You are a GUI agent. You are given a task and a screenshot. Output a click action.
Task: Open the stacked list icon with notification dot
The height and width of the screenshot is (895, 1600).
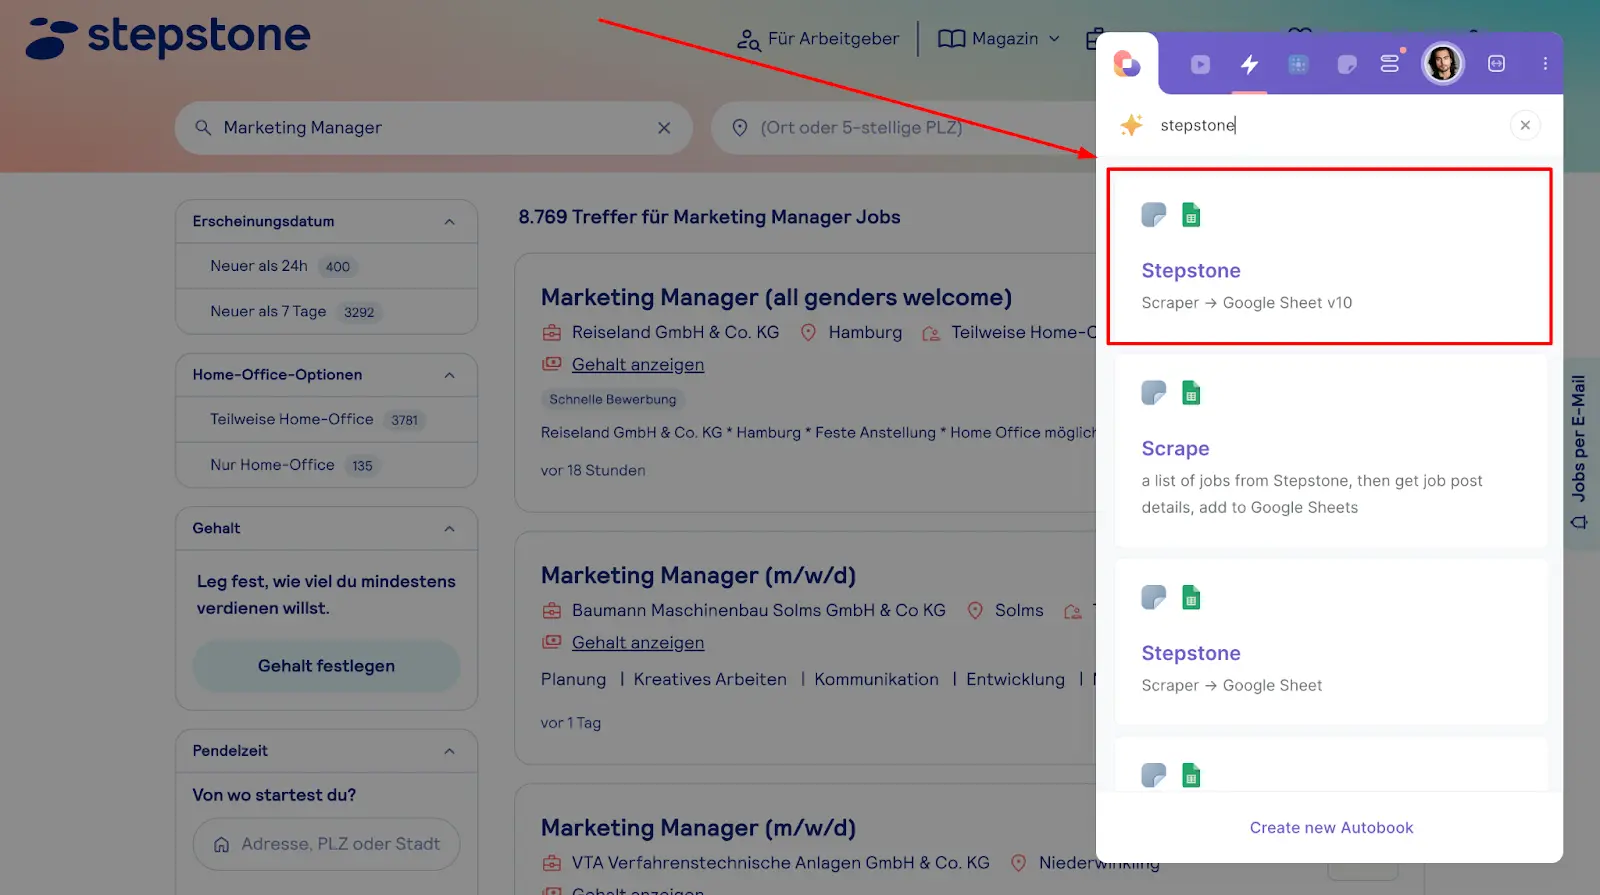point(1390,63)
